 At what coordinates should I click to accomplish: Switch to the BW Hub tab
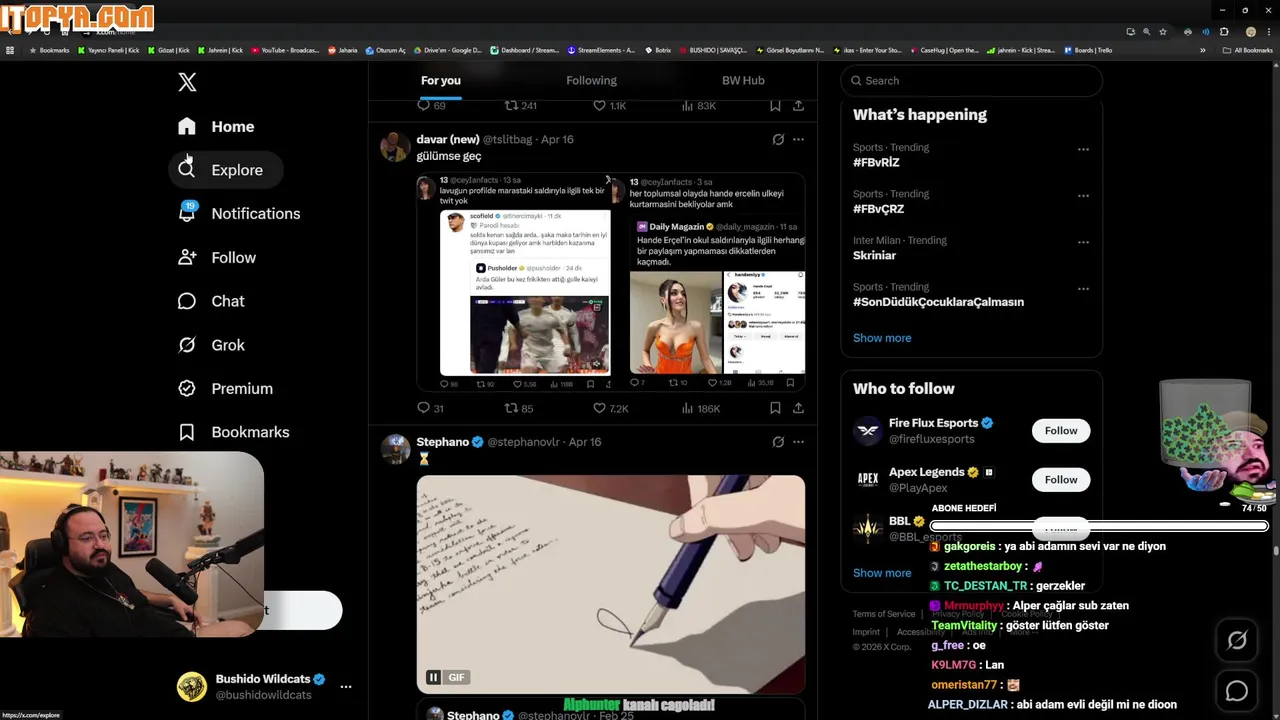(743, 80)
